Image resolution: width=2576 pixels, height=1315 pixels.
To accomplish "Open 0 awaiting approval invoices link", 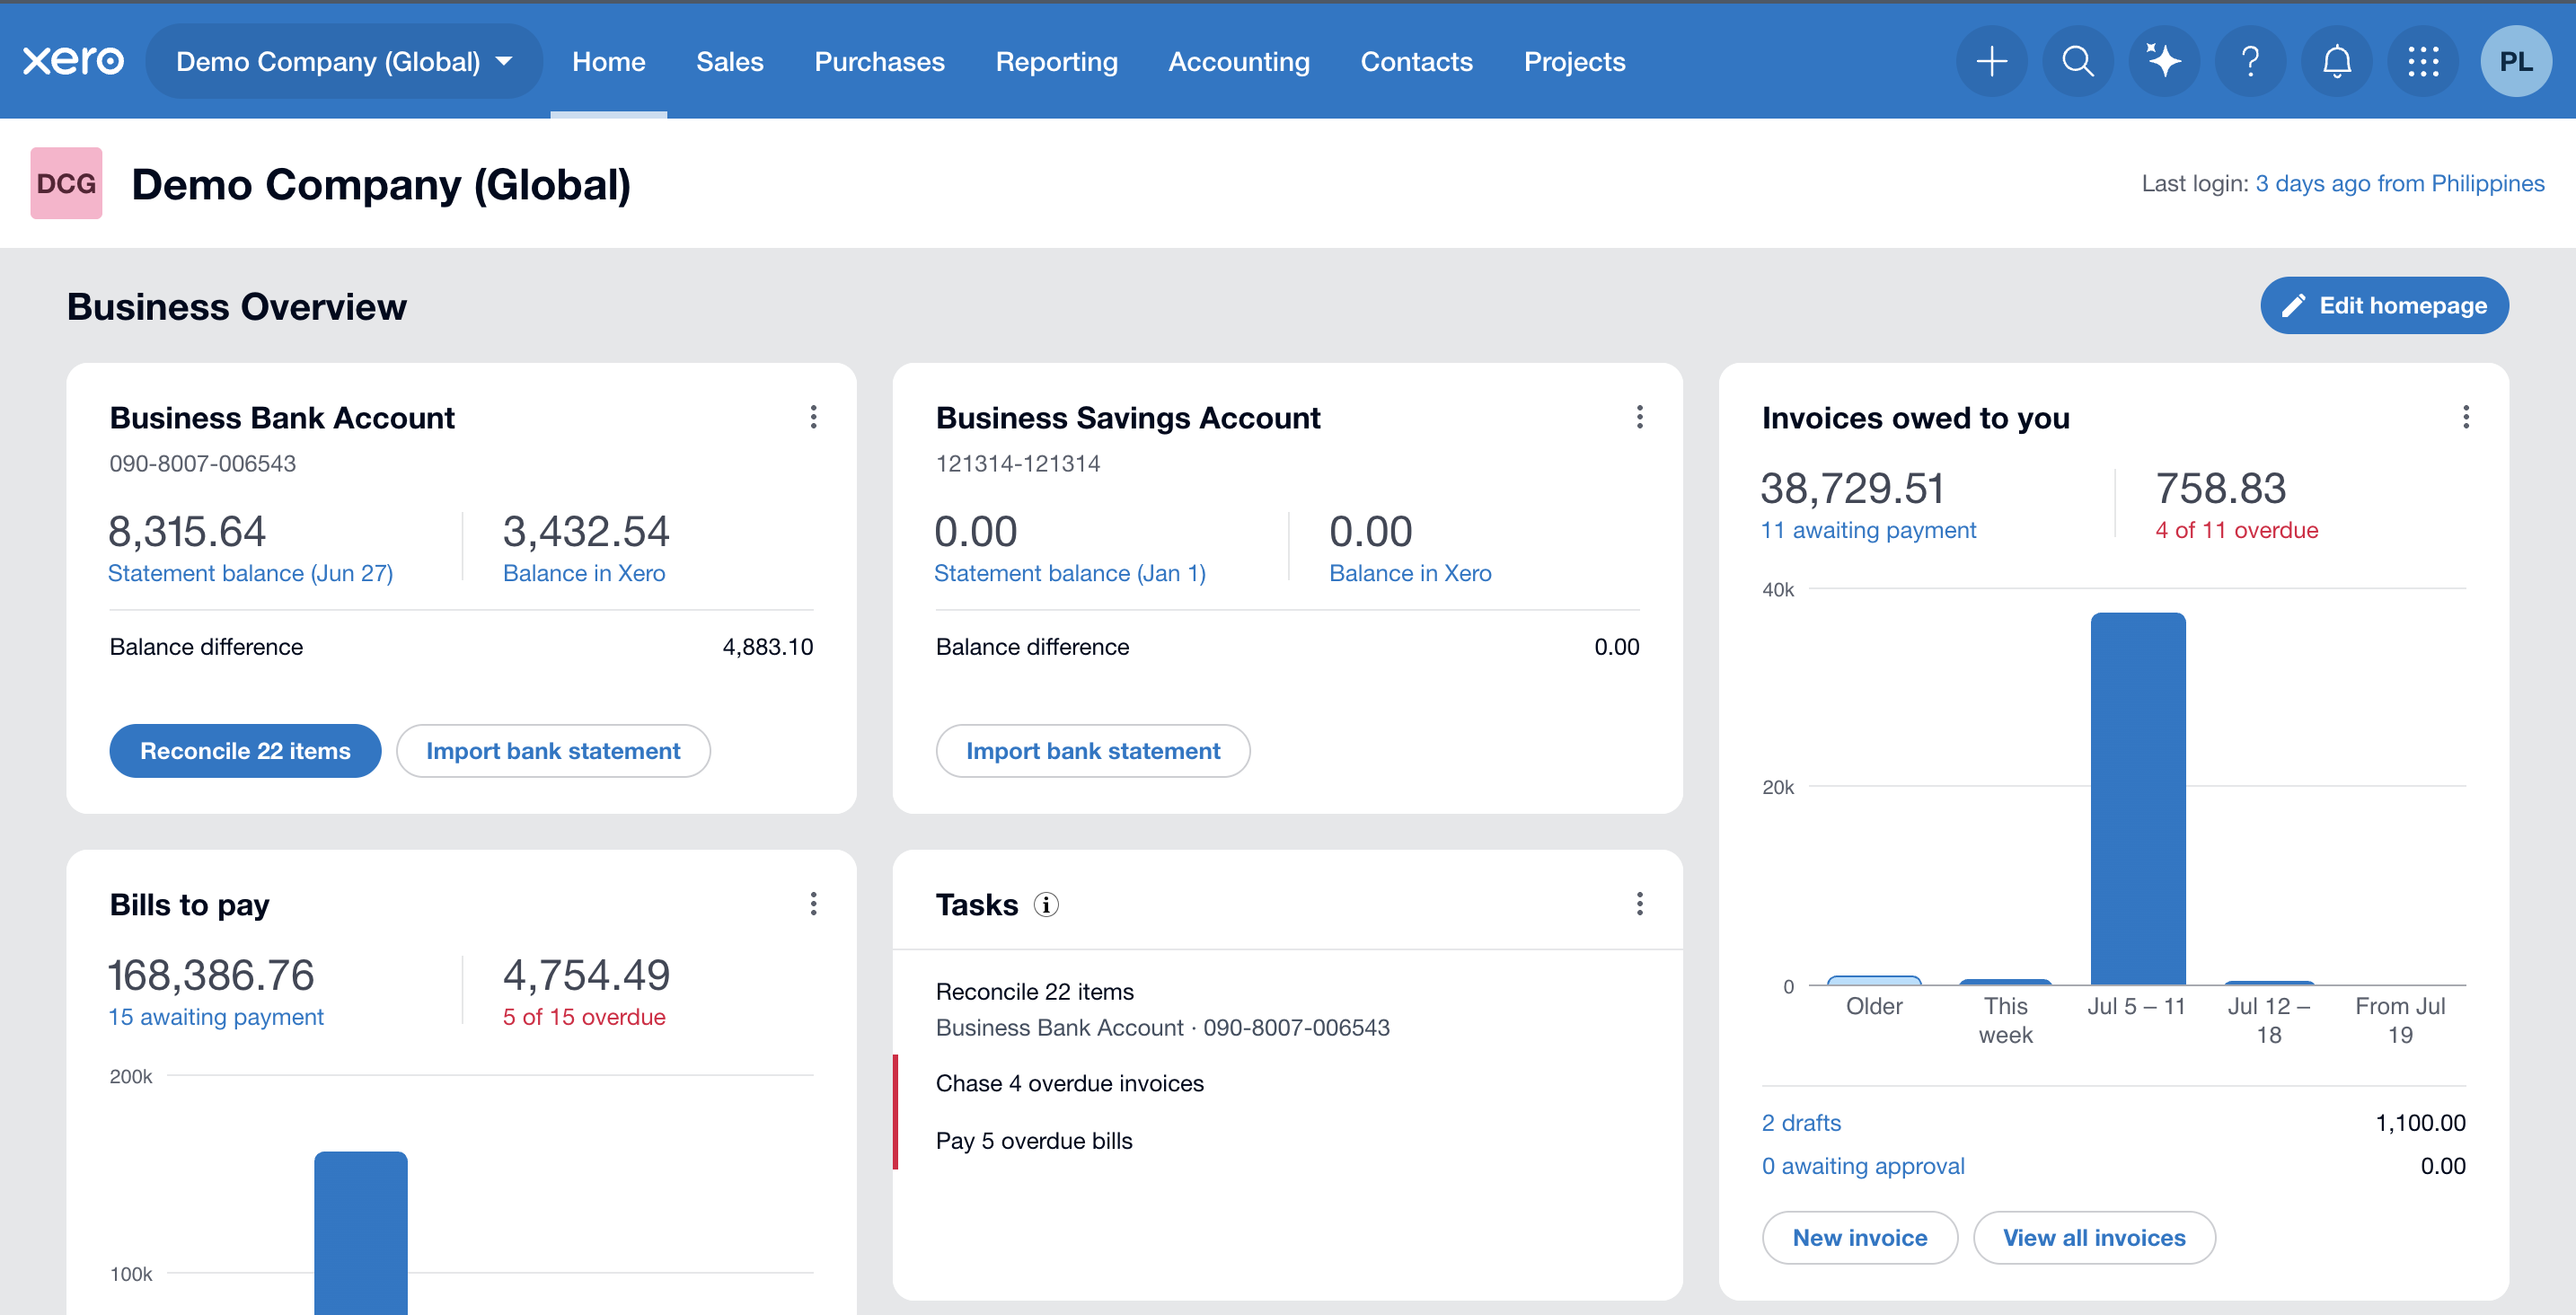I will point(1863,1166).
